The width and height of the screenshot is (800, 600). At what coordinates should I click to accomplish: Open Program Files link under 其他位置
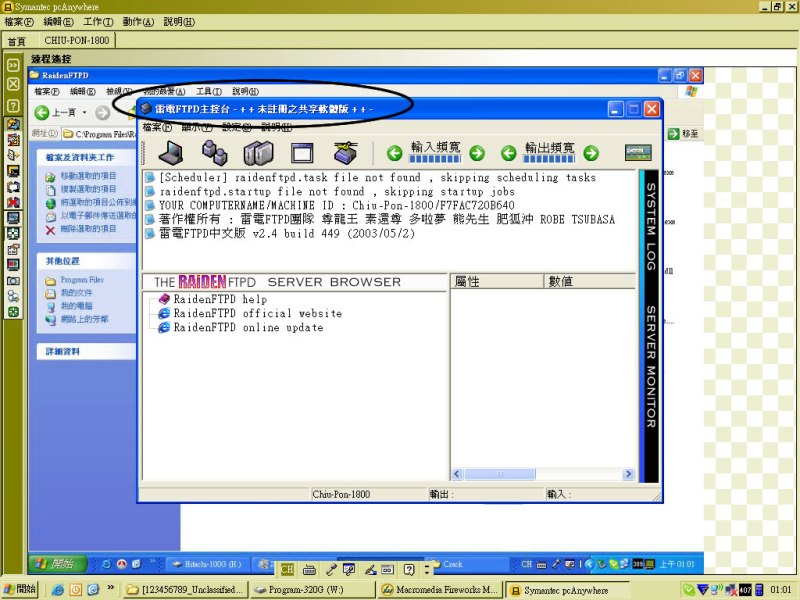(82, 280)
